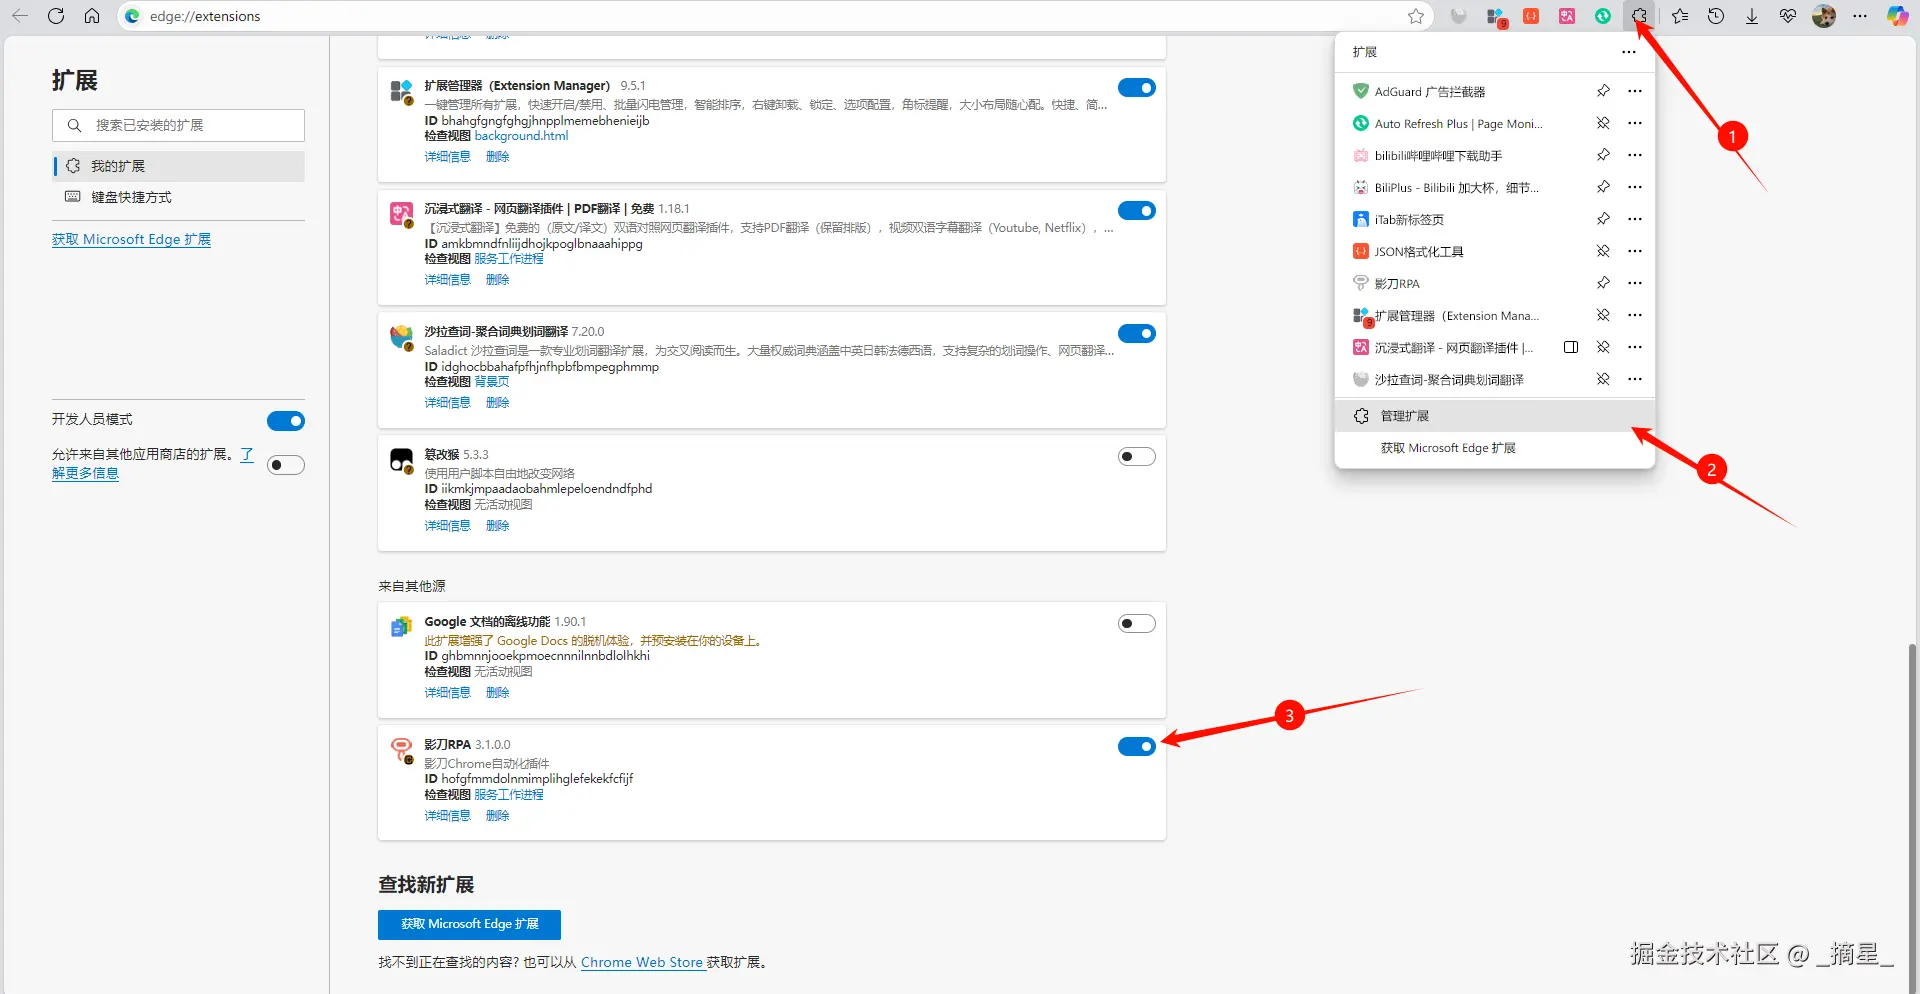1920x994 pixels.
Task: Add this page to favorites with the star
Action: [x=1415, y=16]
